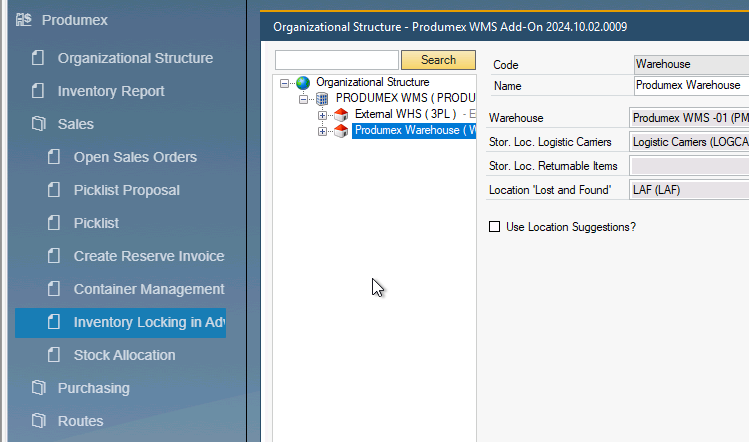Click the Inventory Report document icon
Image resolution: width=749 pixels, height=442 pixels.
click(38, 91)
